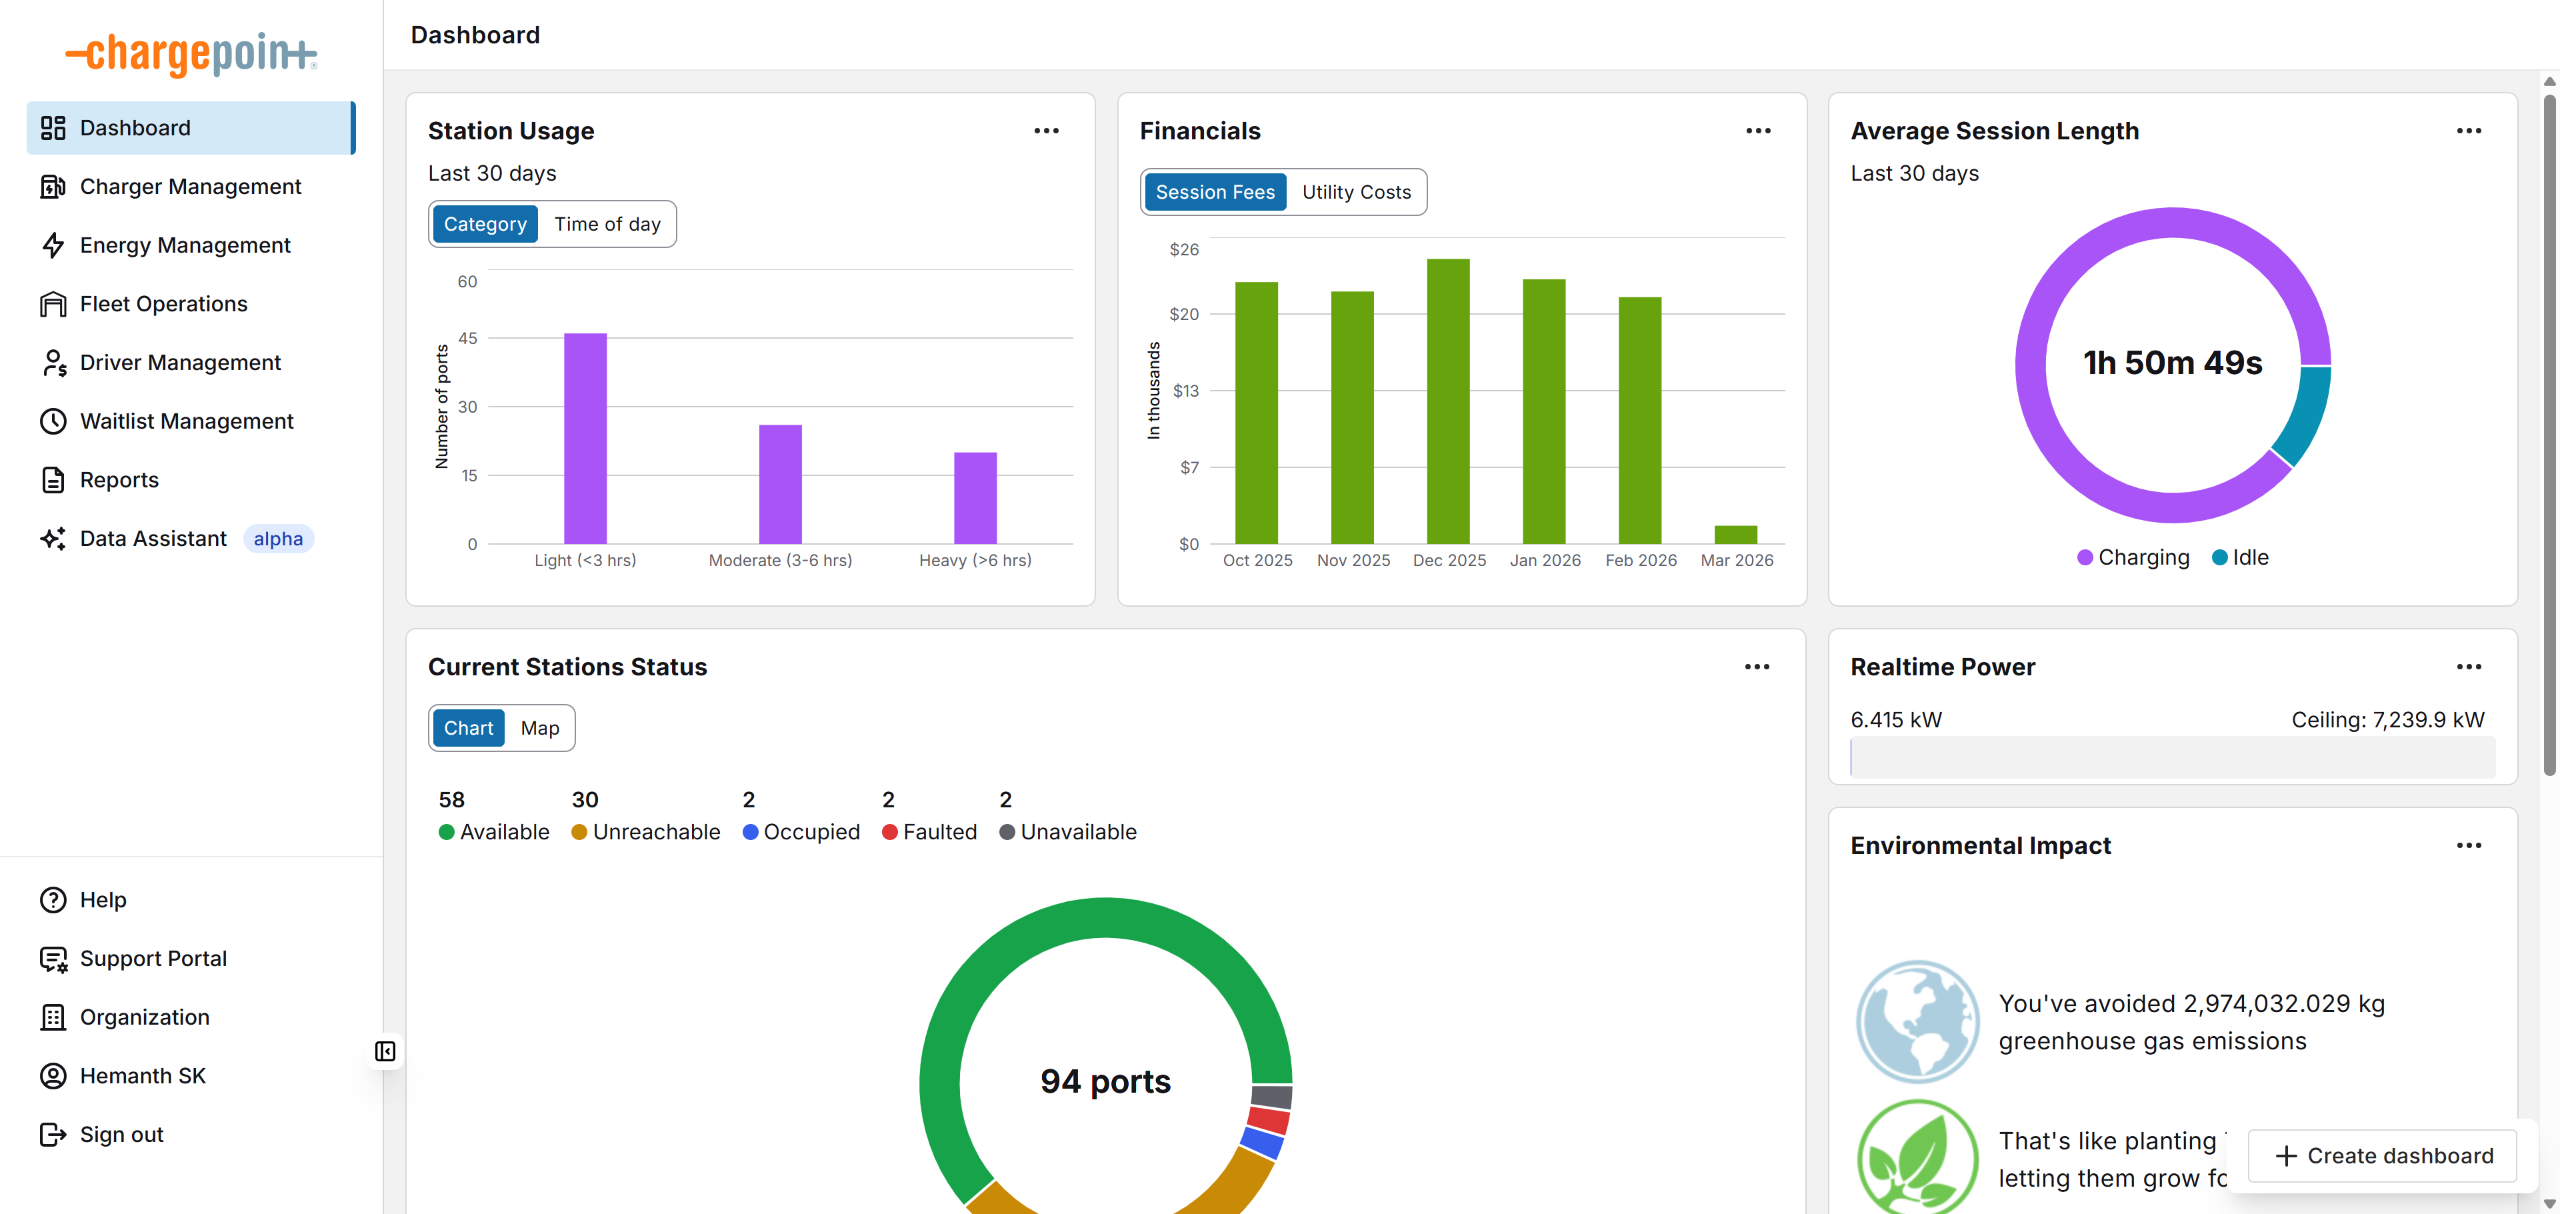
Task: Click the Driver Management person icon
Action: point(53,363)
